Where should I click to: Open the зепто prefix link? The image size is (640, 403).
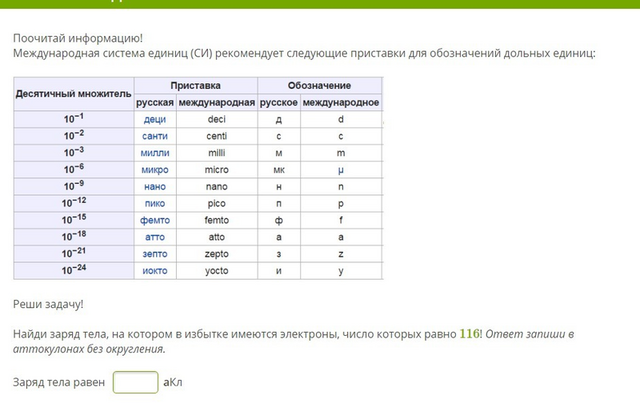[x=155, y=254]
